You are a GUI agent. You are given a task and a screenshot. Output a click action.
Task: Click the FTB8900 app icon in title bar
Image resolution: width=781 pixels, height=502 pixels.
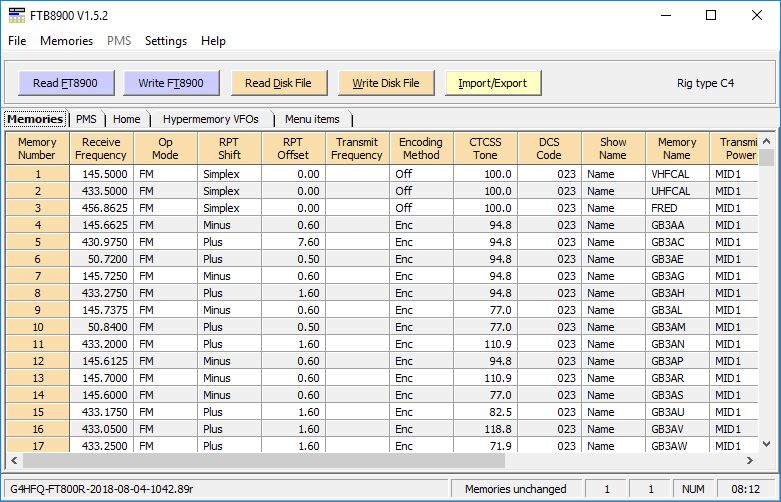tap(17, 15)
